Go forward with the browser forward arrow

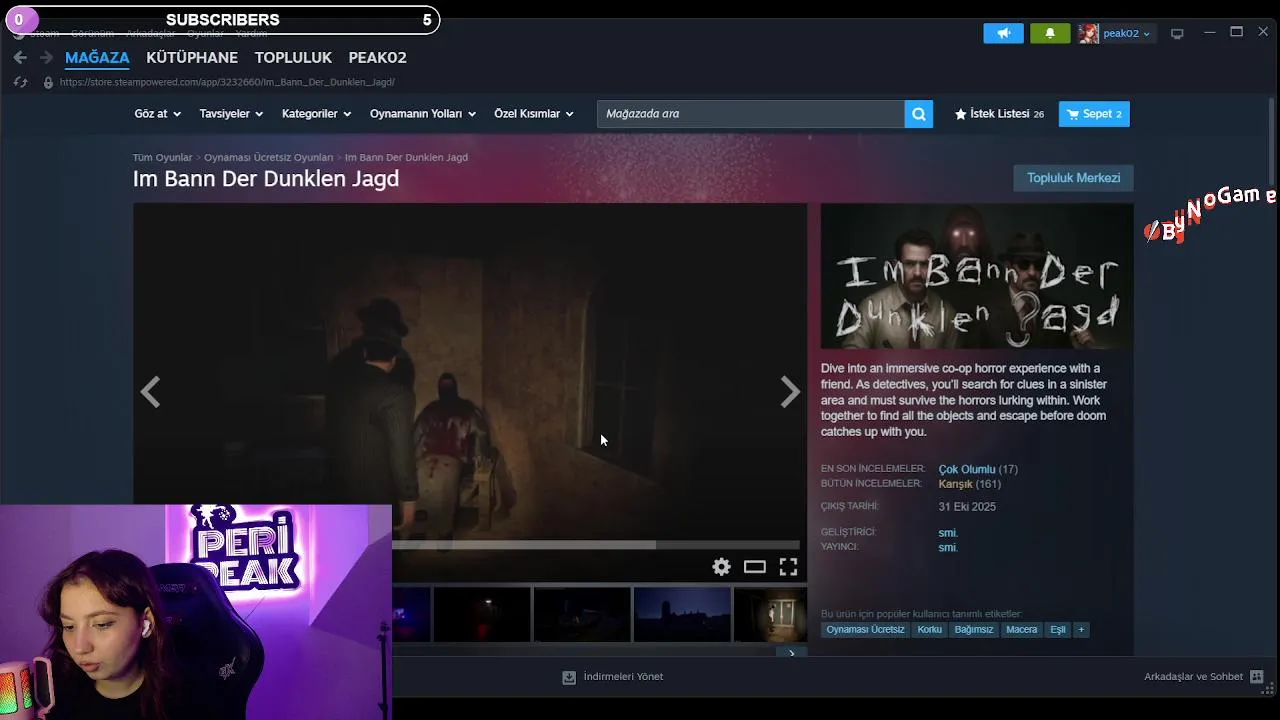coord(46,58)
